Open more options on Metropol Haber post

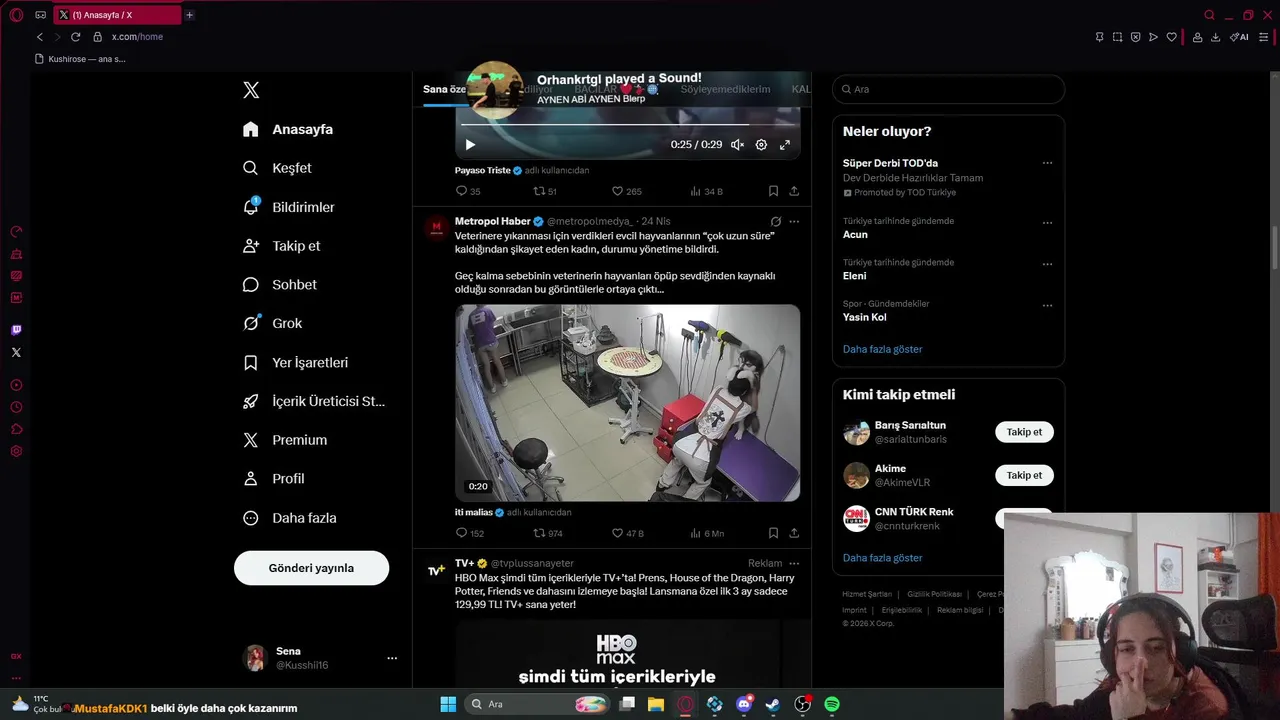point(794,221)
